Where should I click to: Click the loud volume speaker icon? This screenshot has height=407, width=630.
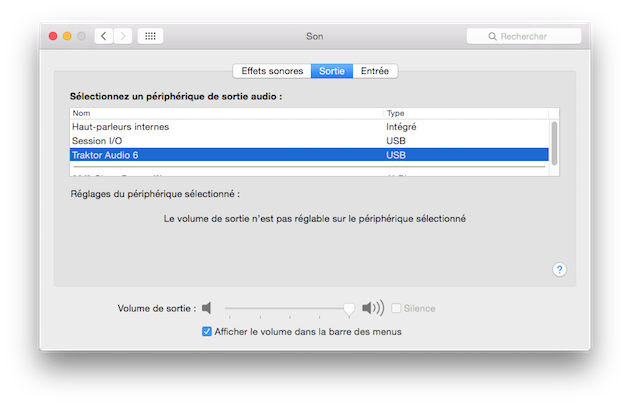373,308
